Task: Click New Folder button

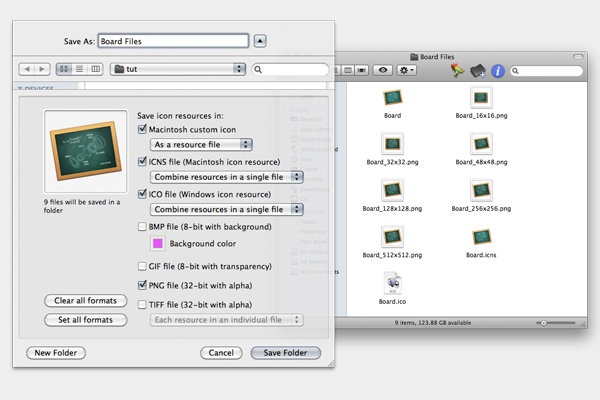Action: tap(56, 353)
